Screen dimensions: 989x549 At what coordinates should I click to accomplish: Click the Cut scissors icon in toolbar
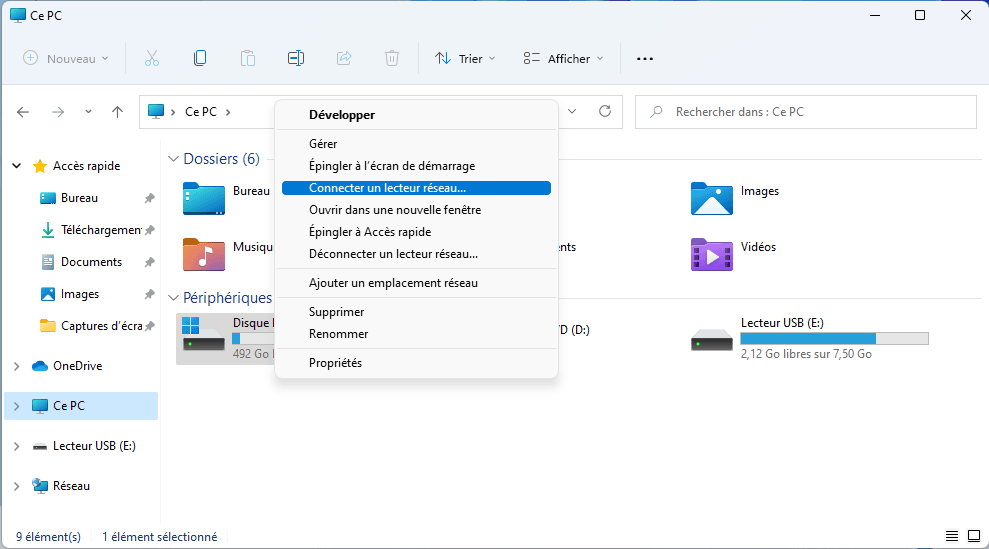152,58
